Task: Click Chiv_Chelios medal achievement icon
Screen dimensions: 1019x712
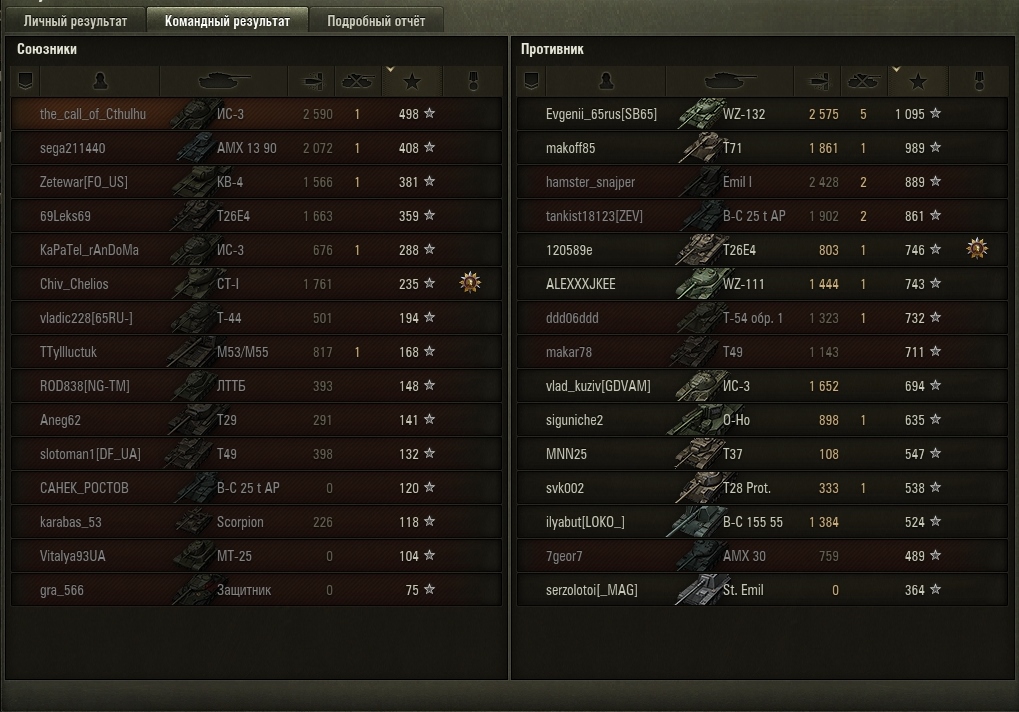Action: (470, 283)
